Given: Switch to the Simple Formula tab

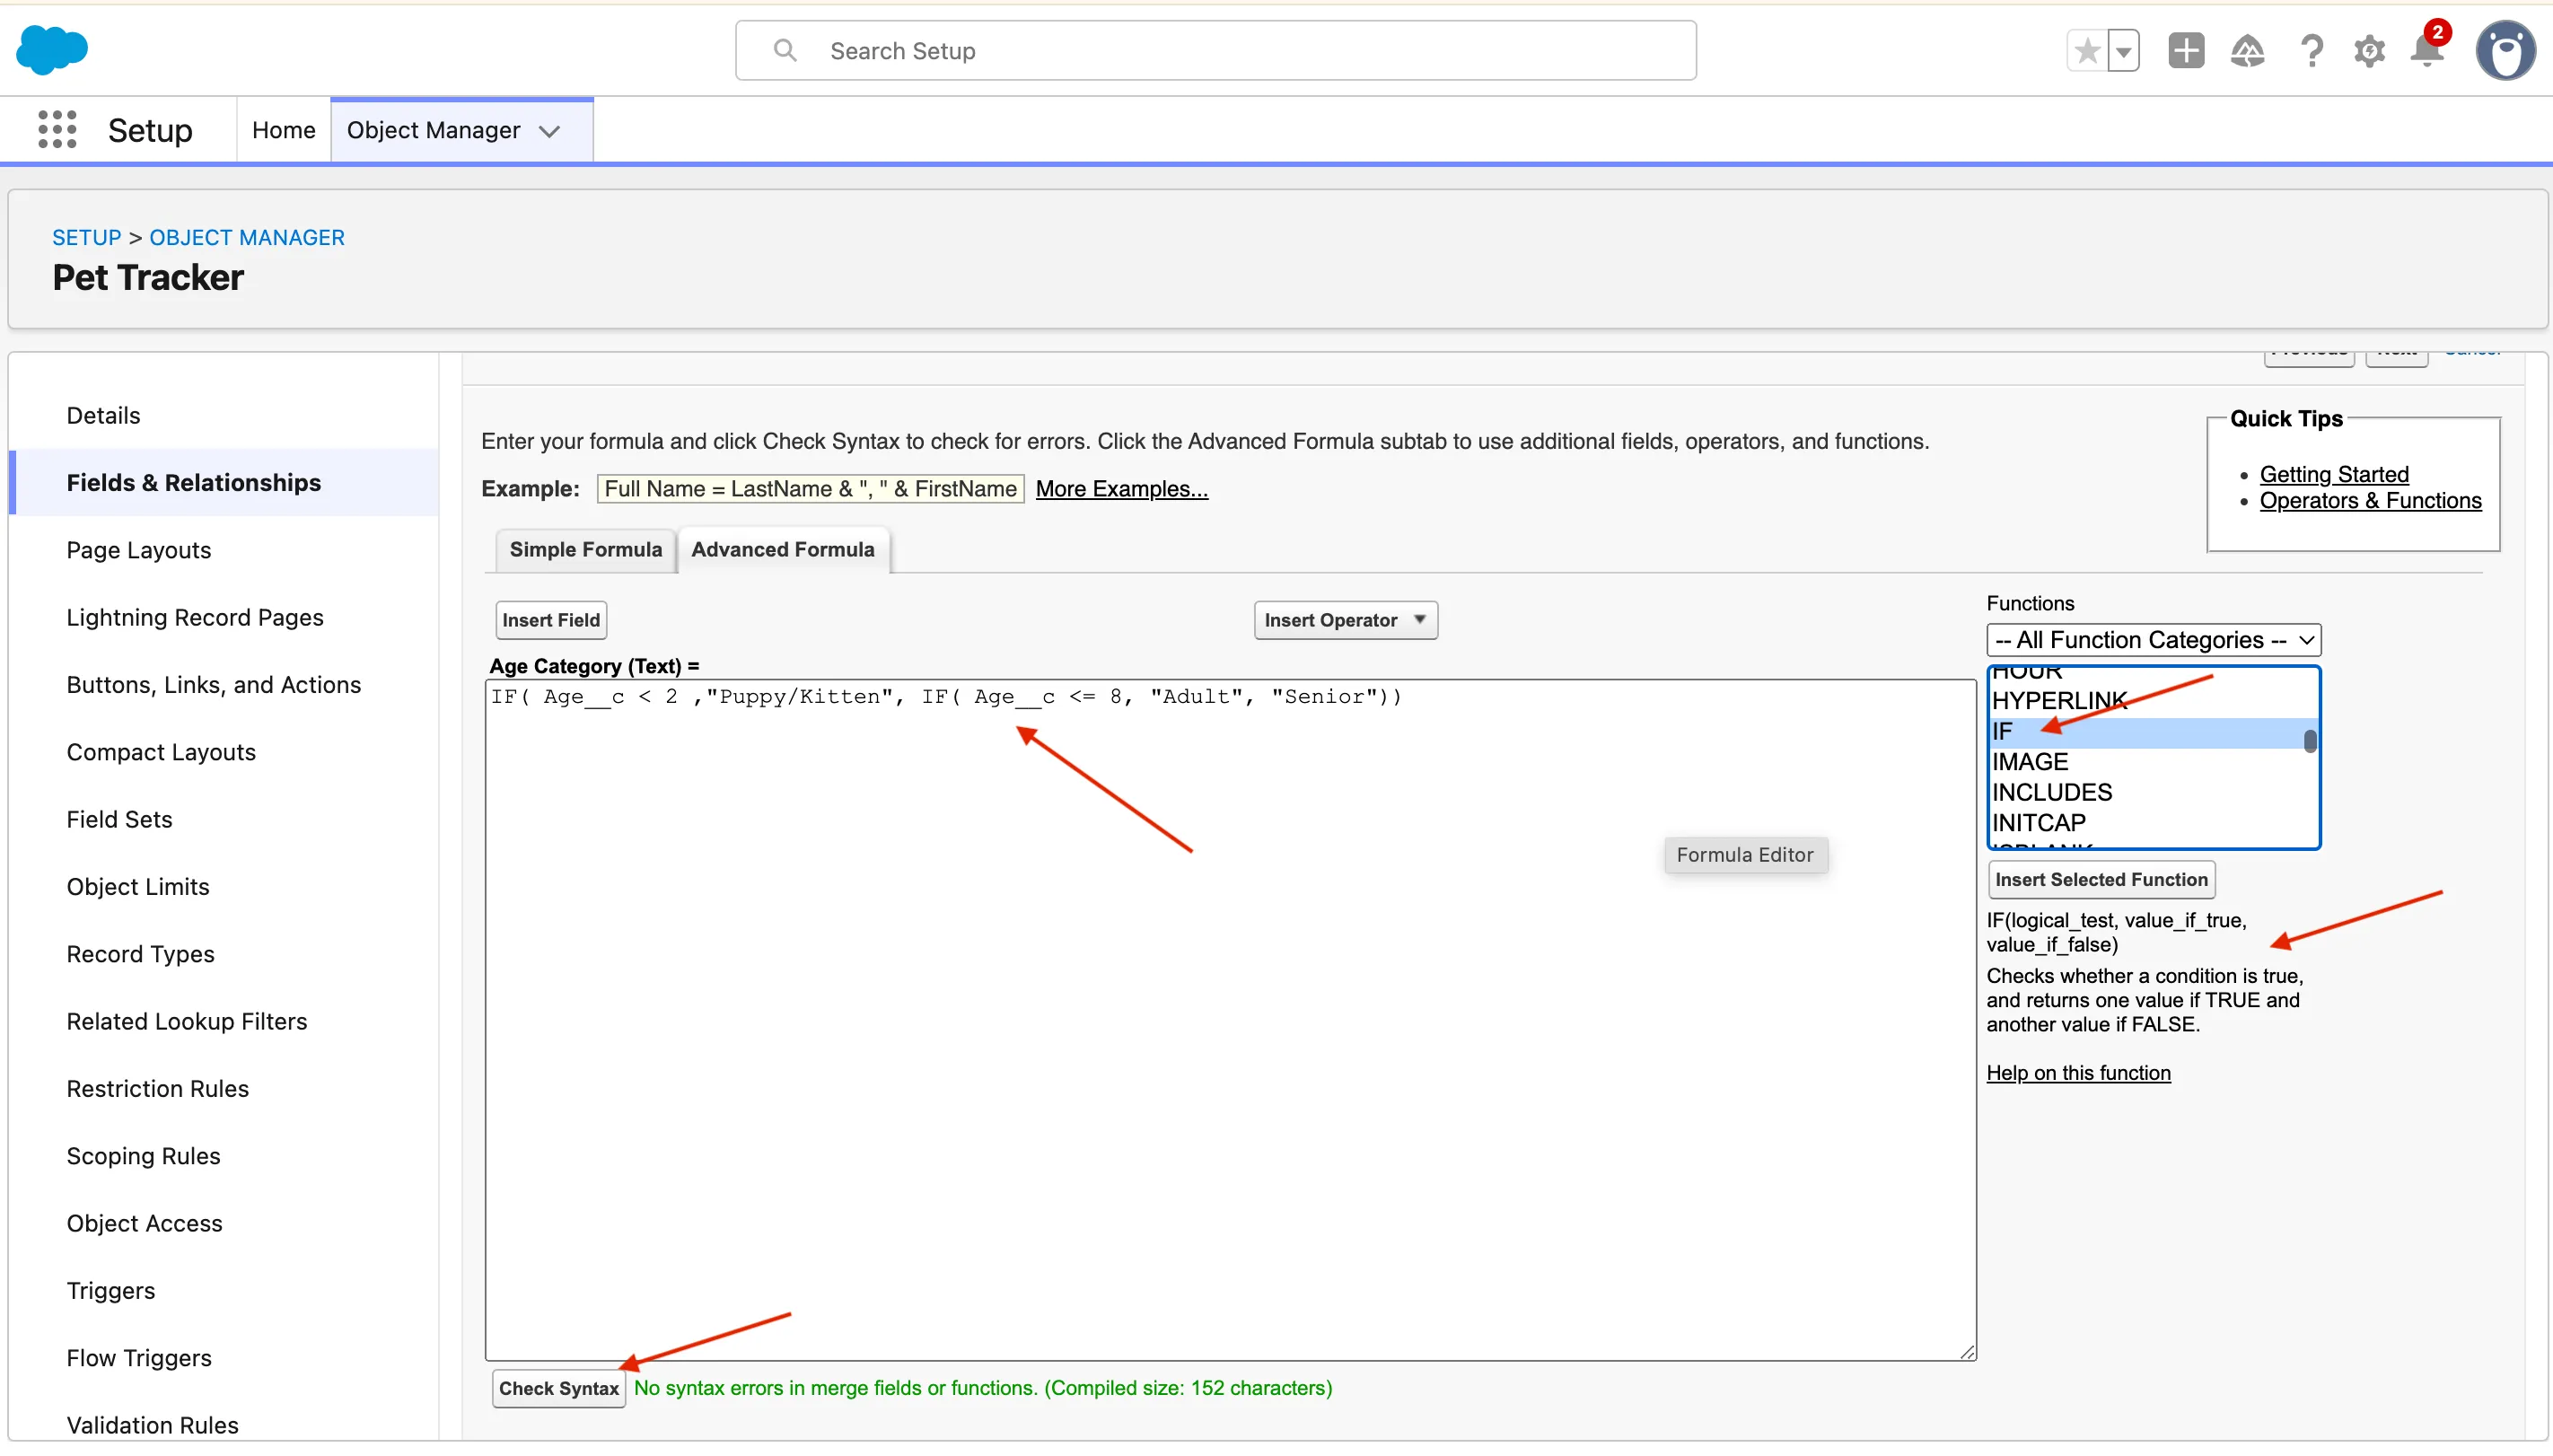Looking at the screenshot, I should [x=585, y=549].
